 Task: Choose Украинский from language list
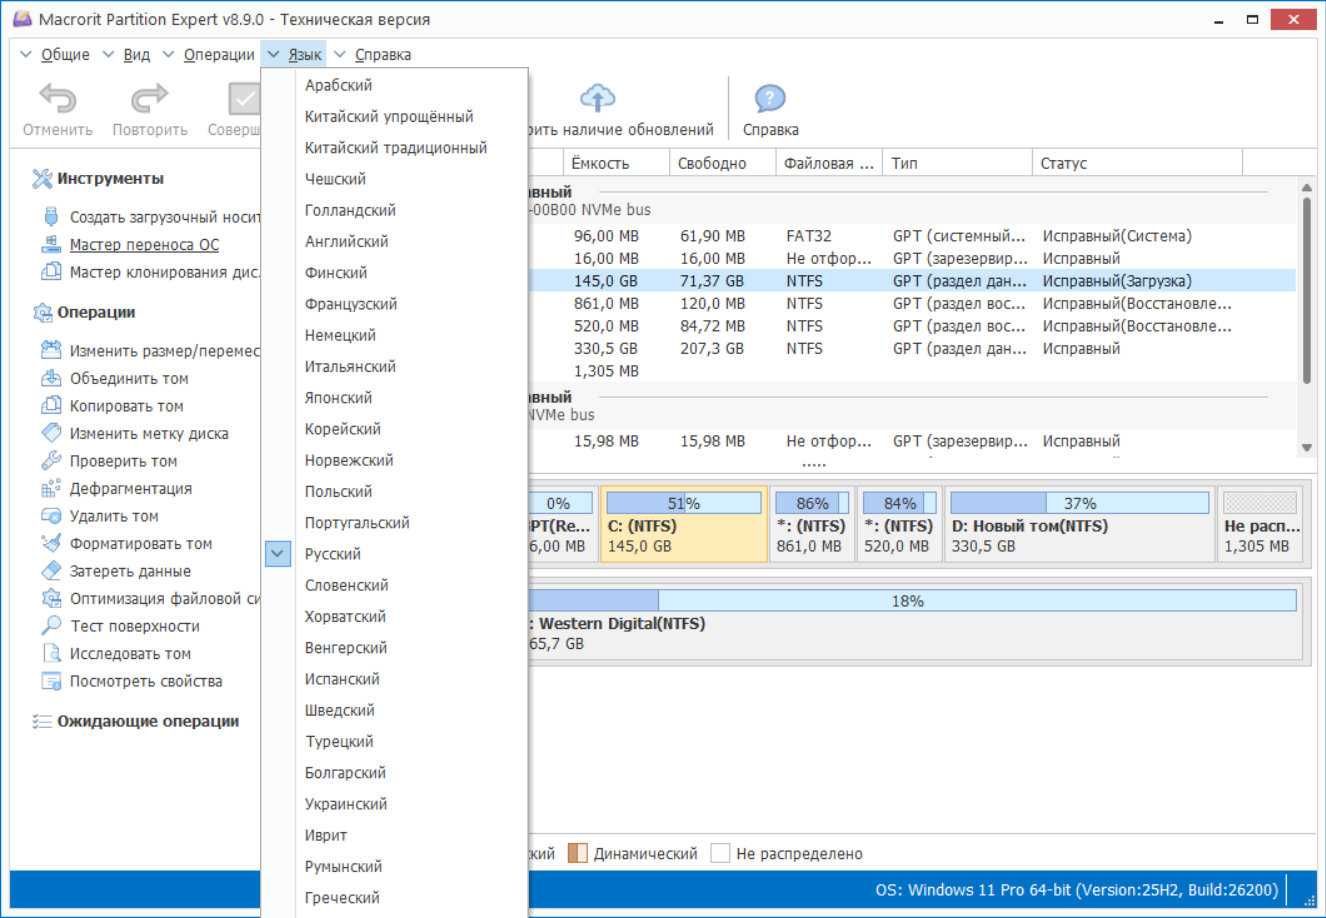point(346,804)
